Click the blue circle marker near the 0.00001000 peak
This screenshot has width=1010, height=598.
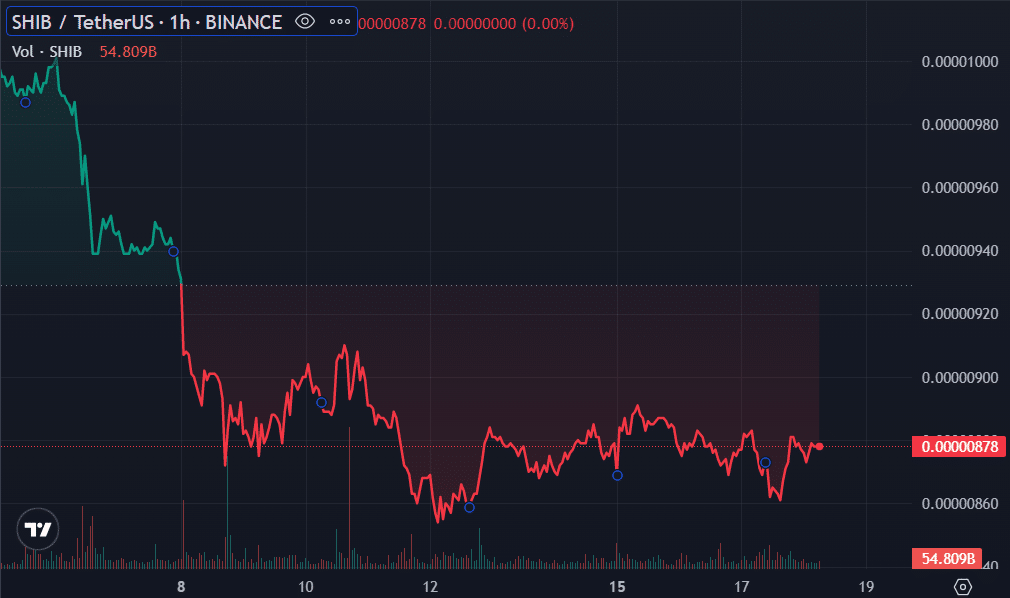pos(25,102)
